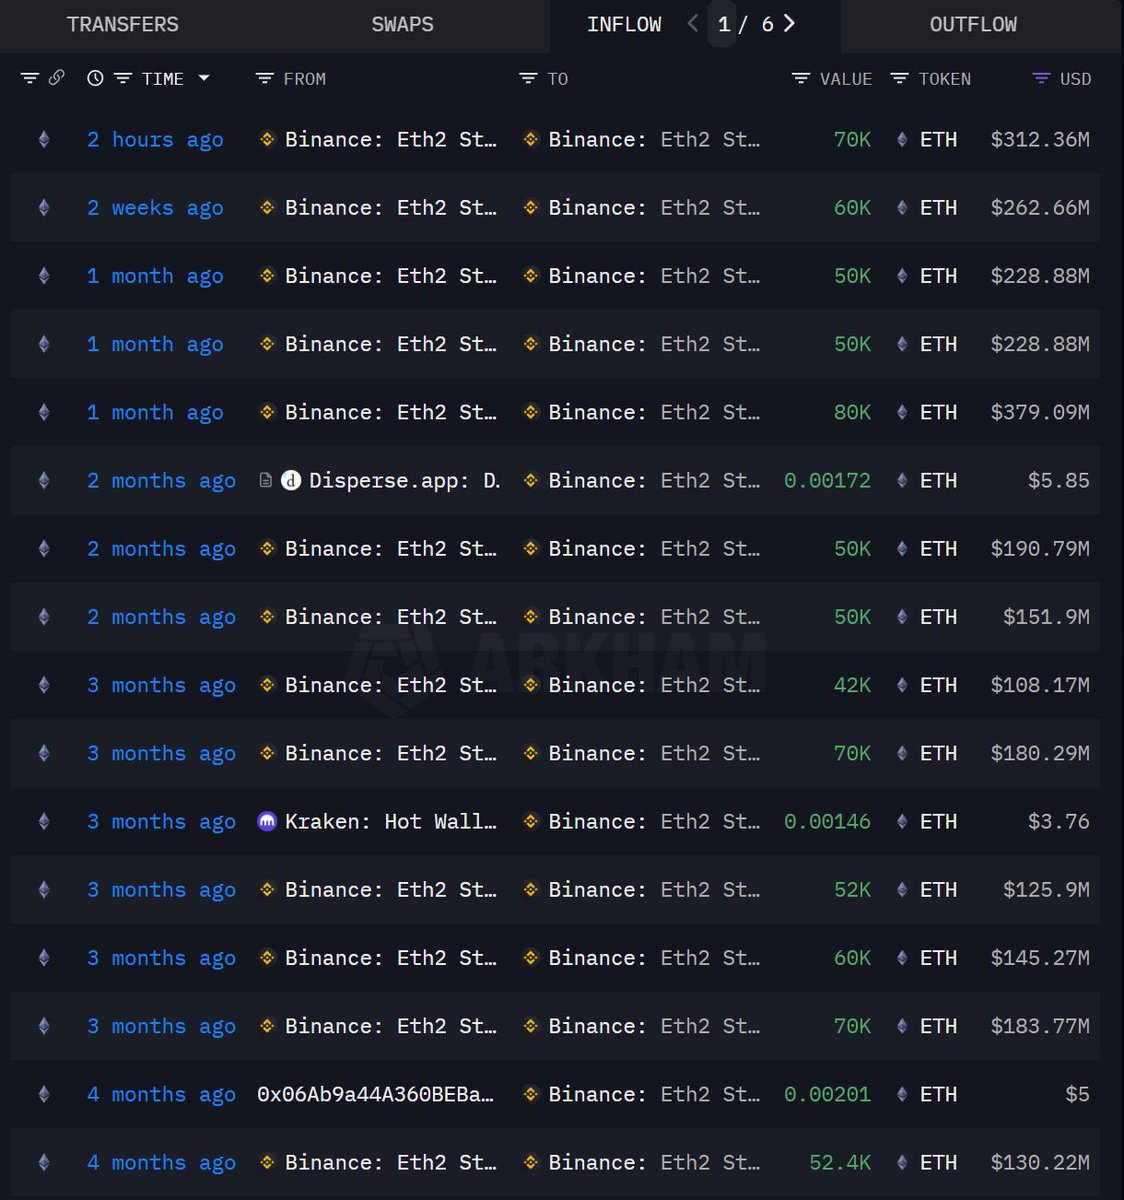This screenshot has height=1200, width=1124.
Task: Click Binance recipient icon in $5 row
Action: 531,1095
